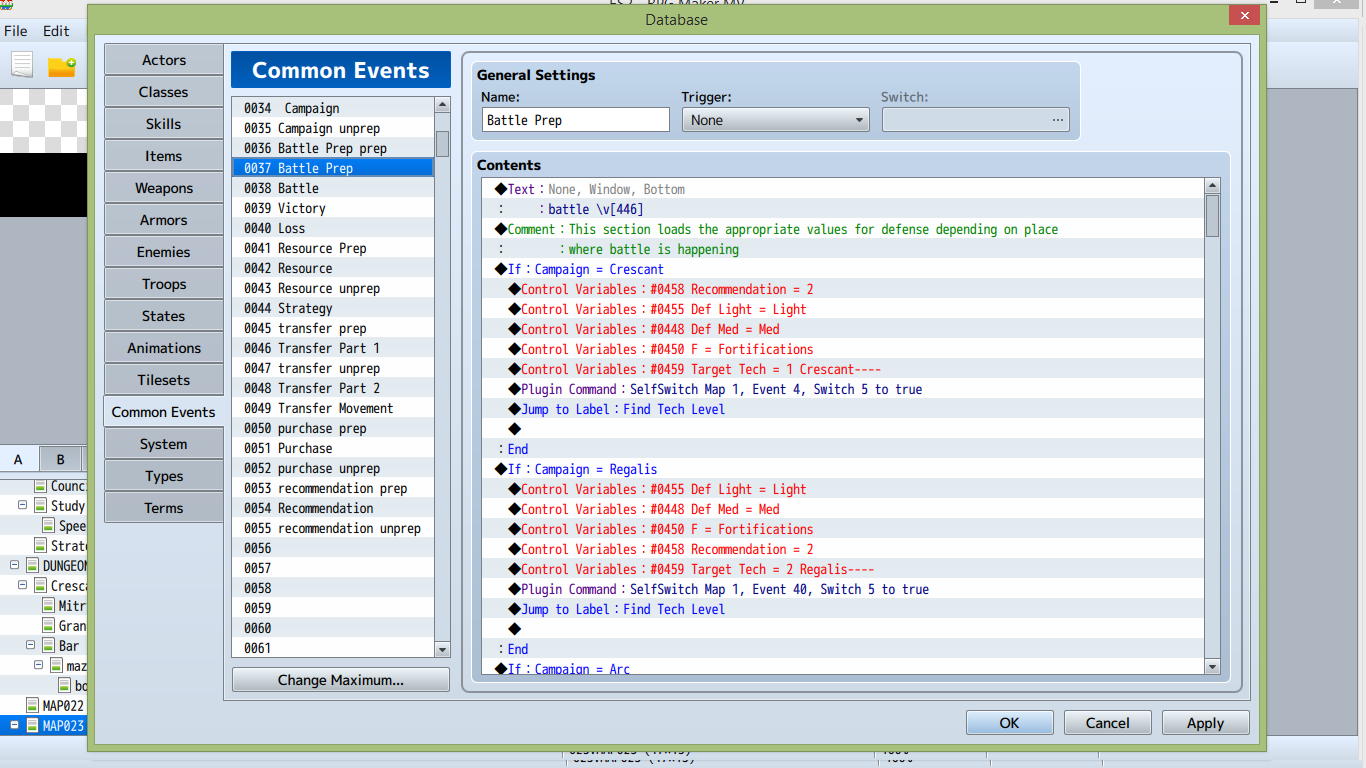Switch to the Tilesets tab
1366x768 pixels.
tap(164, 380)
